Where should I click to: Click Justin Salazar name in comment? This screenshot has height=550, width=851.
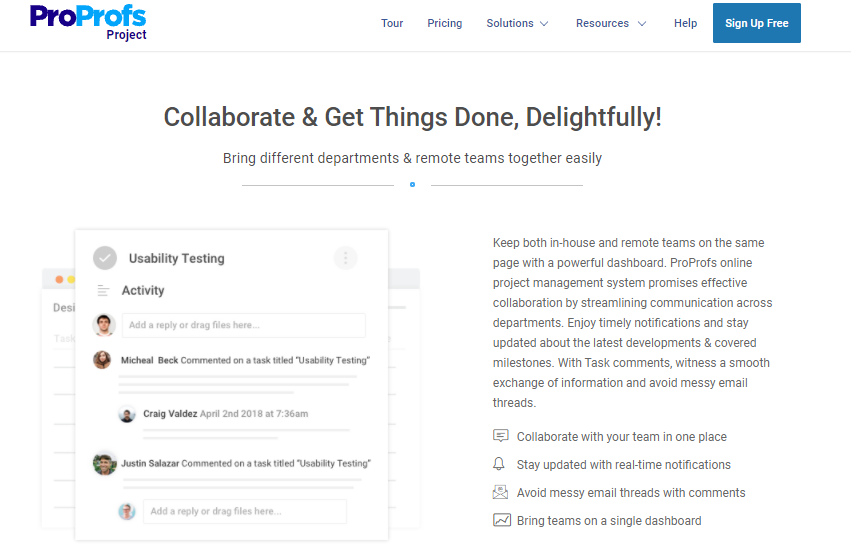coord(150,463)
